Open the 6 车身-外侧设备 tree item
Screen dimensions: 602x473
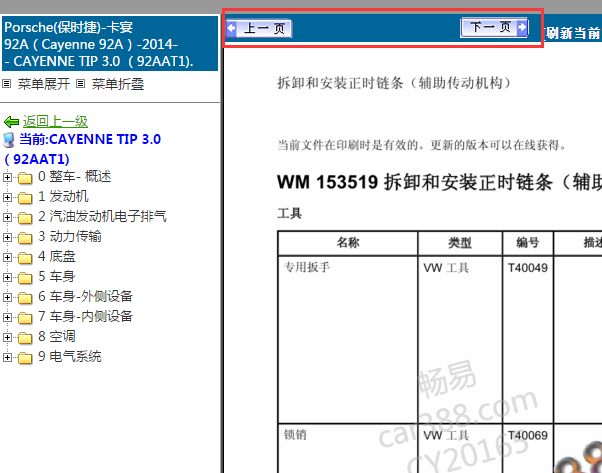85,296
